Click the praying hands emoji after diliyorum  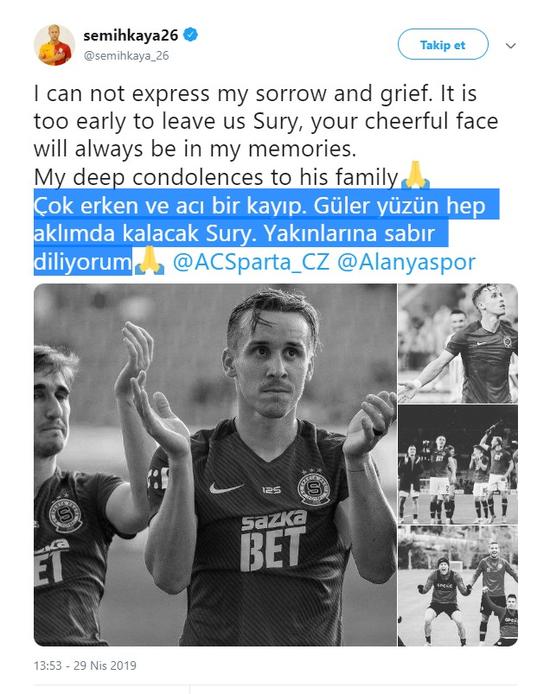pyautogui.click(x=149, y=261)
